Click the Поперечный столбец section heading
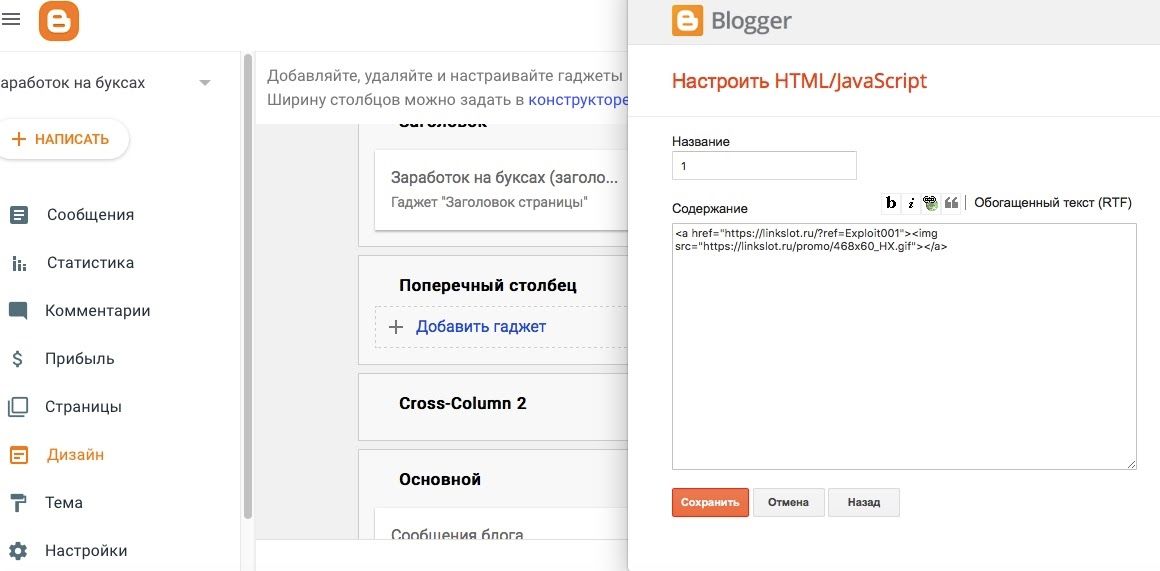Viewport: 1160px width, 571px height. click(488, 286)
